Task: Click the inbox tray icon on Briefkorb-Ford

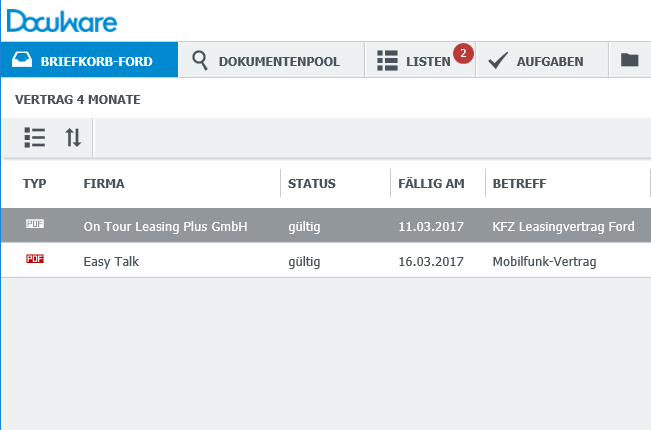Action: 22,60
